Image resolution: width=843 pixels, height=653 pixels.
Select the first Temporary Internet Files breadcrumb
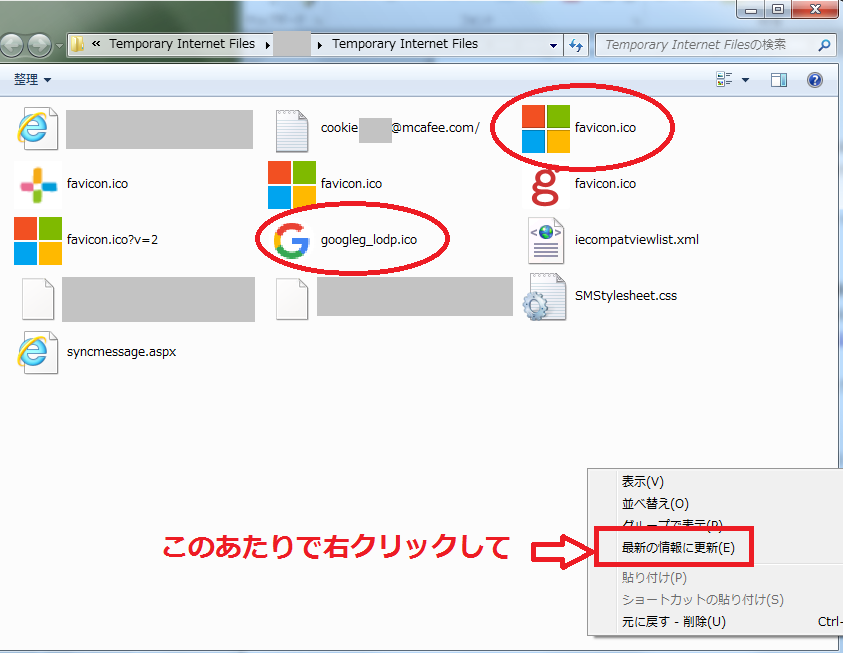point(182,44)
